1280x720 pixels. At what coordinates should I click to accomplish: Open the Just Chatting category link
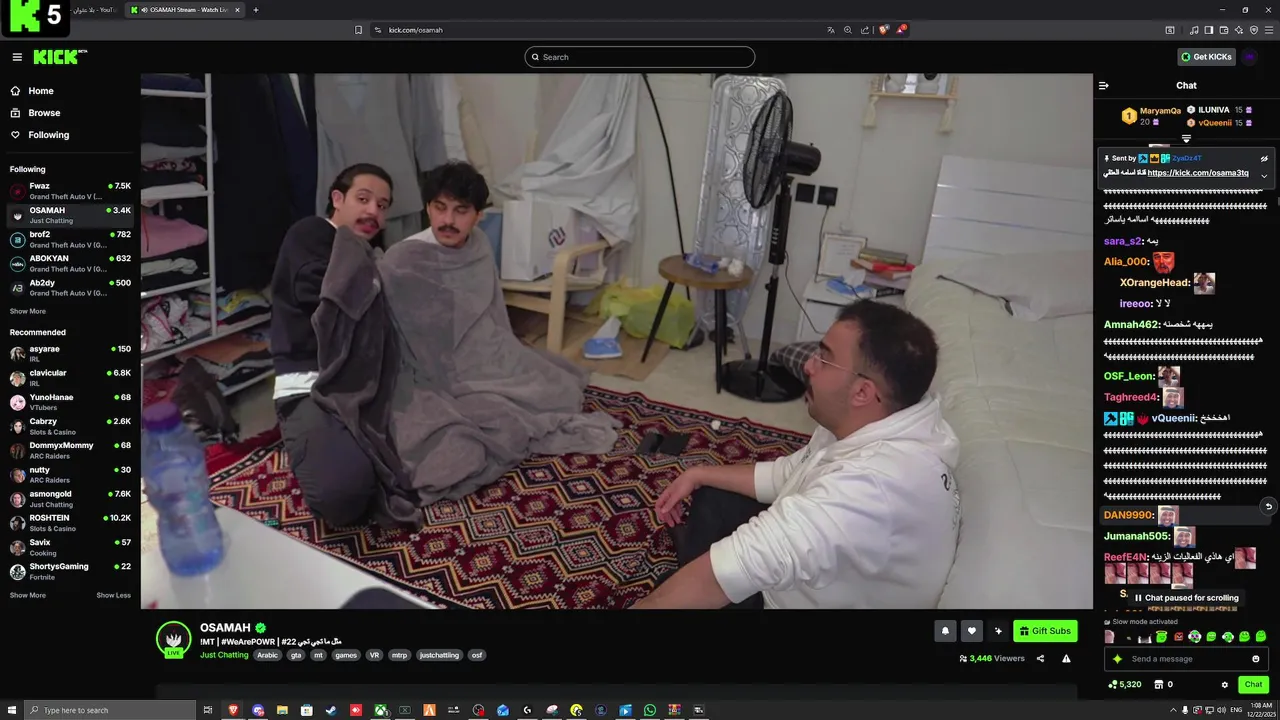click(224, 655)
